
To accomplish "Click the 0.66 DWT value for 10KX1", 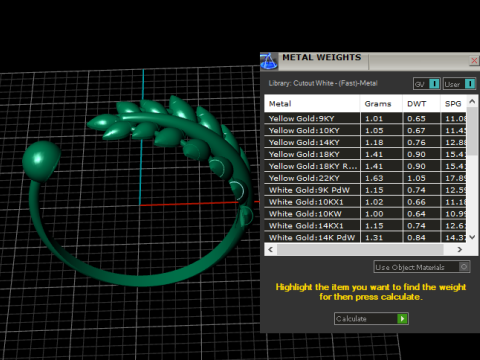I will pos(416,202).
